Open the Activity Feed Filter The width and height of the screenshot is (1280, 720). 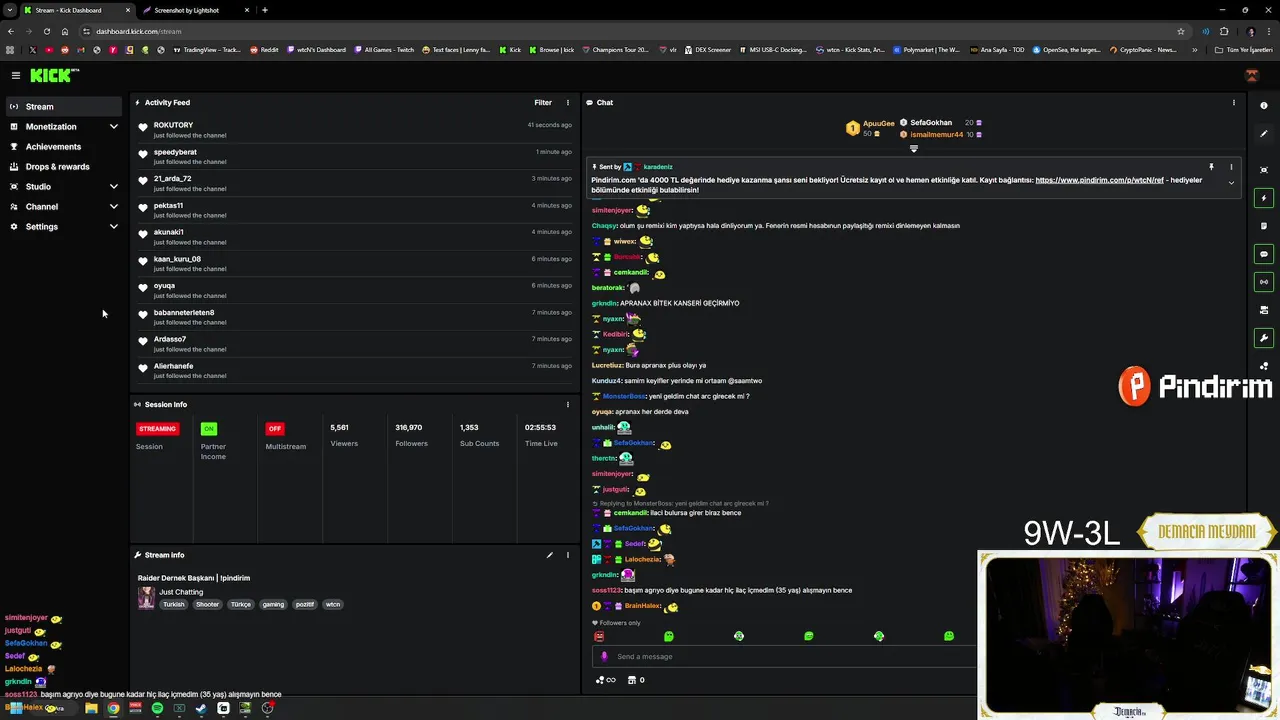coord(543,102)
